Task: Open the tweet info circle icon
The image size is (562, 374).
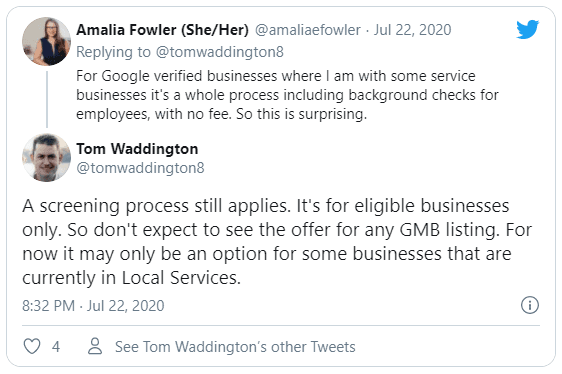Action: 530,305
